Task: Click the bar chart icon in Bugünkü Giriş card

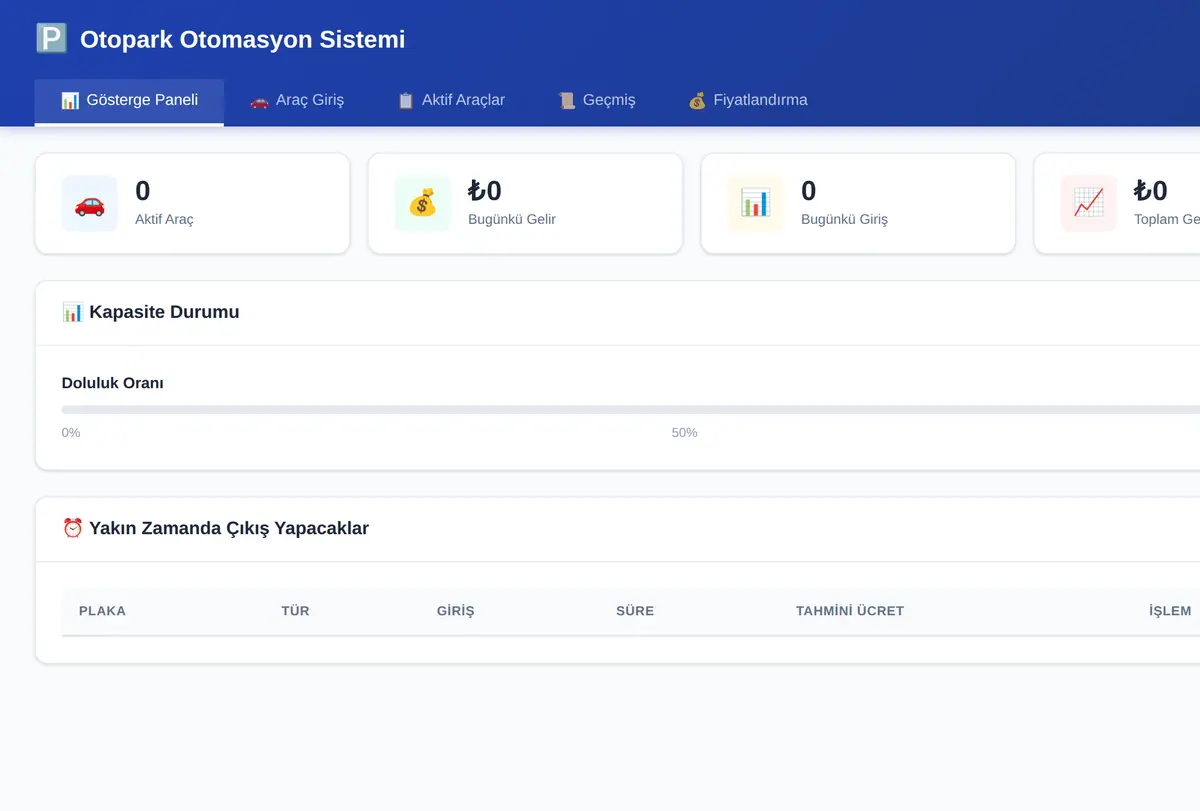Action: point(755,204)
